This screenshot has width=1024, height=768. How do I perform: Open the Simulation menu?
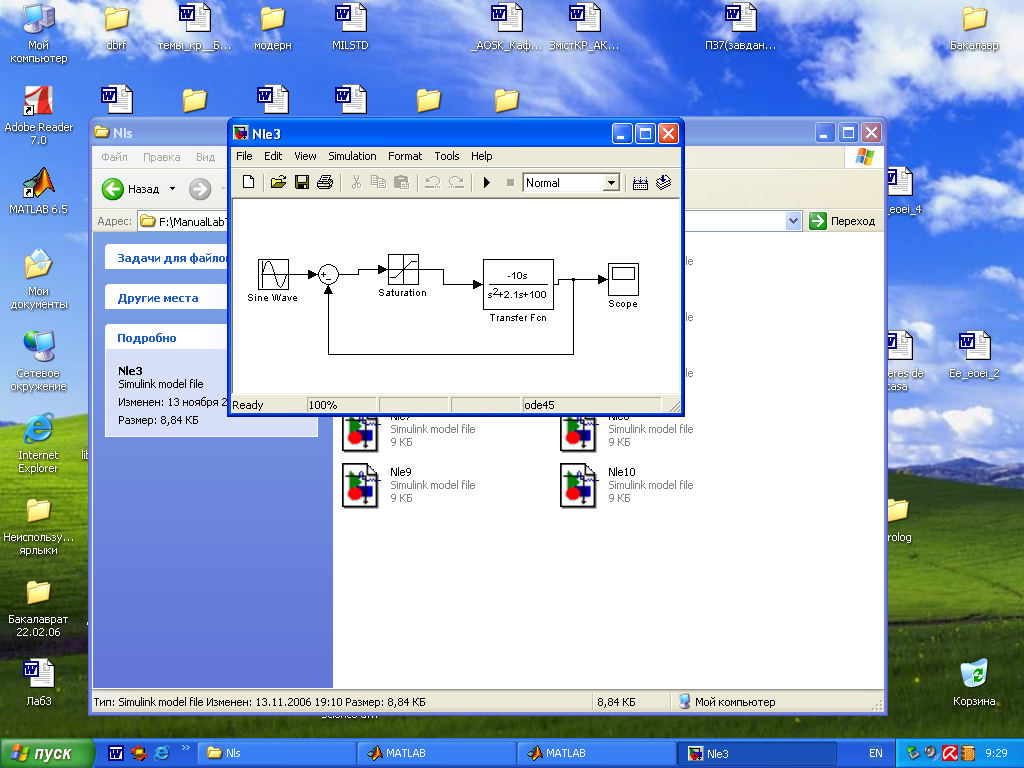352,156
